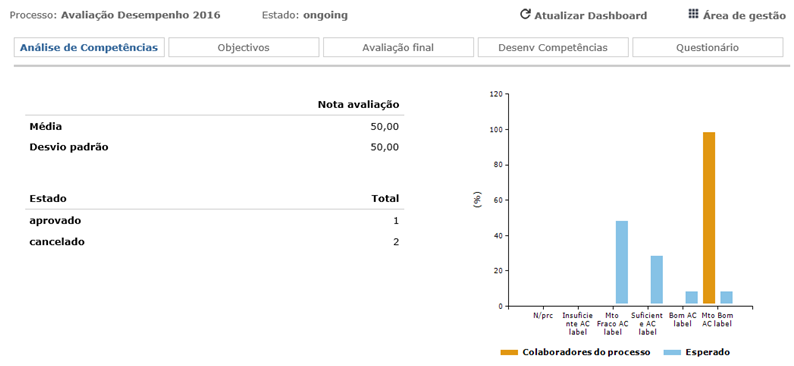Switch to the Objectivos tab
The image size is (794, 366).
(x=244, y=48)
